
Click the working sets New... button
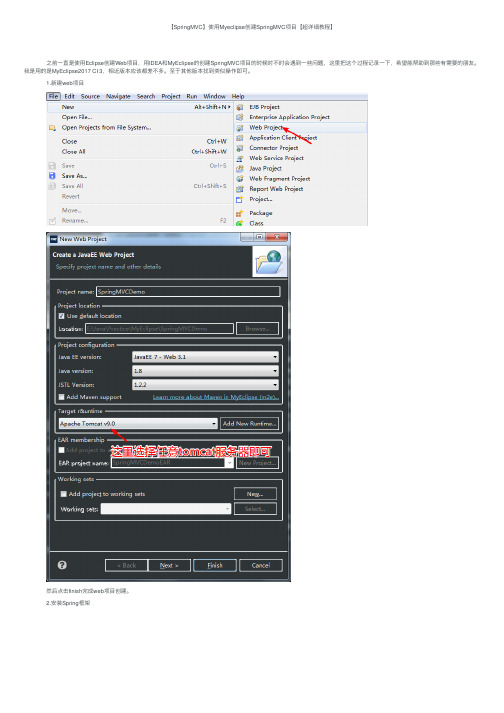[x=255, y=494]
